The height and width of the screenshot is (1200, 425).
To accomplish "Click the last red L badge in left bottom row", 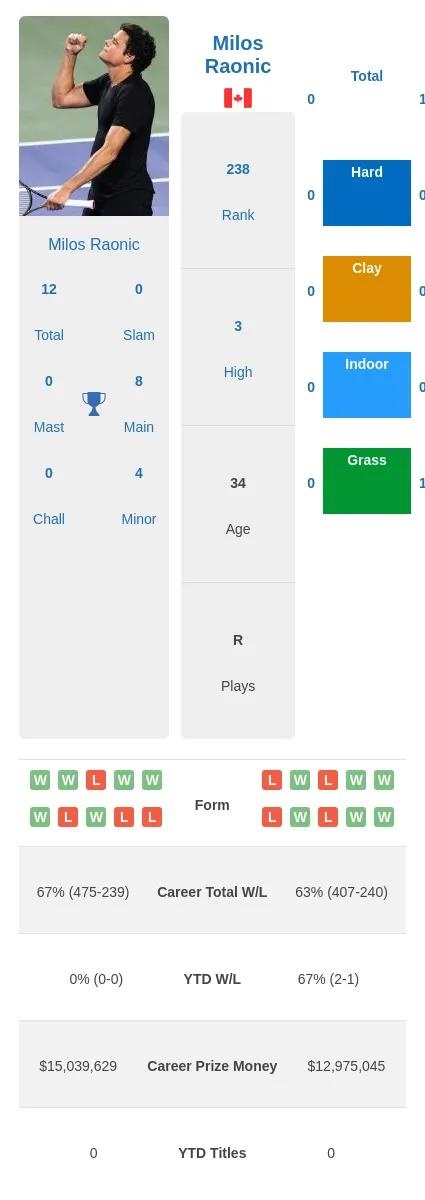I will pyautogui.click(x=152, y=817).
